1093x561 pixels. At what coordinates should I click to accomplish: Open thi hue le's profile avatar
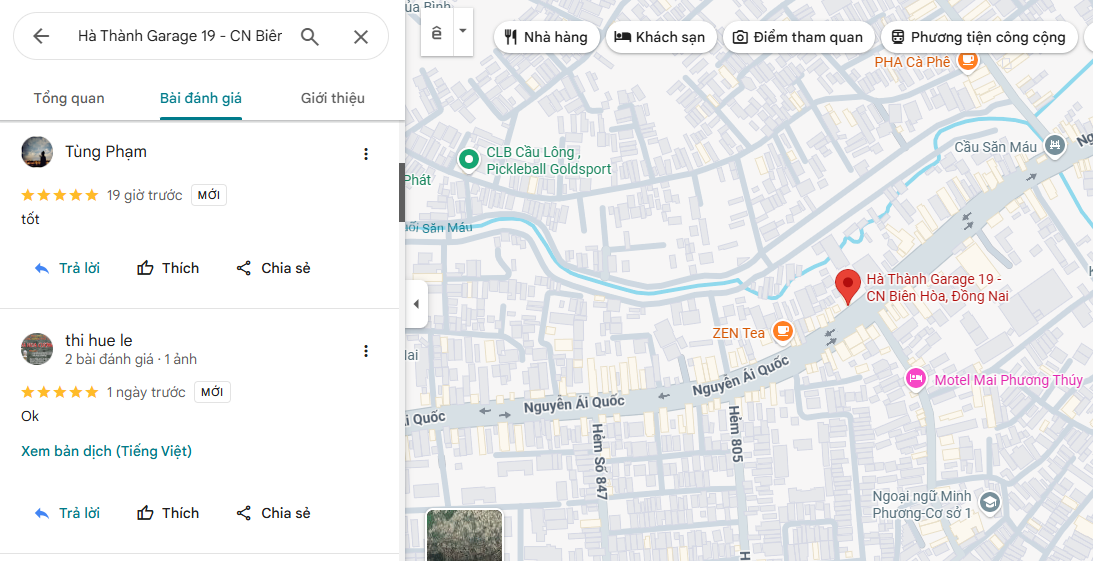[37, 348]
